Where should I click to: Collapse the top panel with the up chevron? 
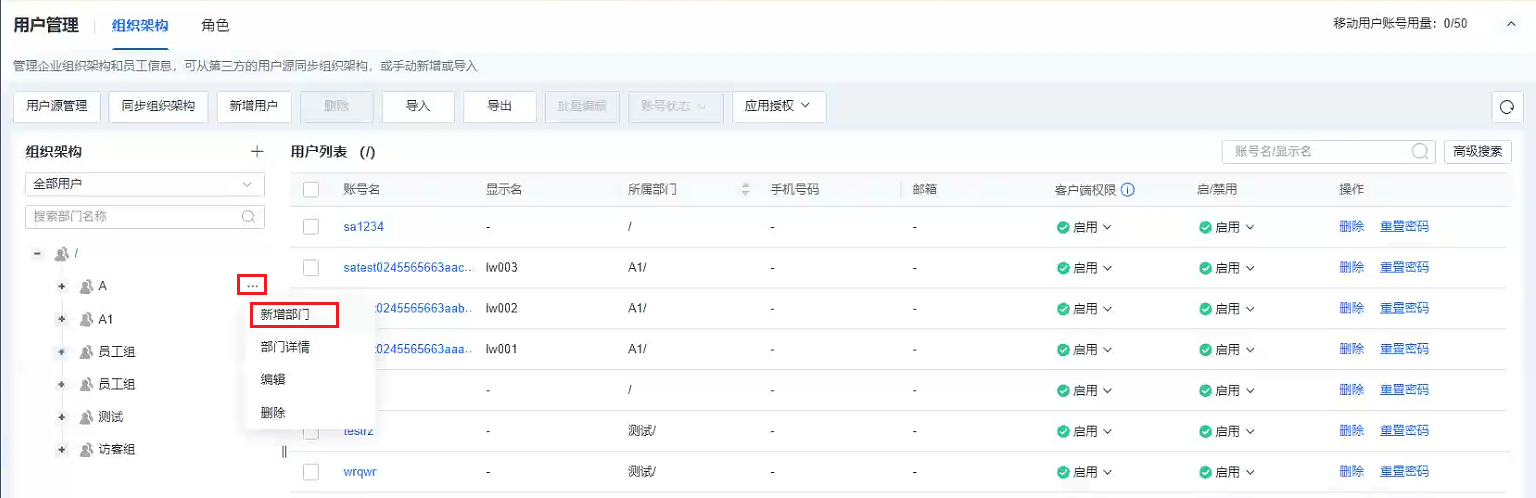point(1510,23)
